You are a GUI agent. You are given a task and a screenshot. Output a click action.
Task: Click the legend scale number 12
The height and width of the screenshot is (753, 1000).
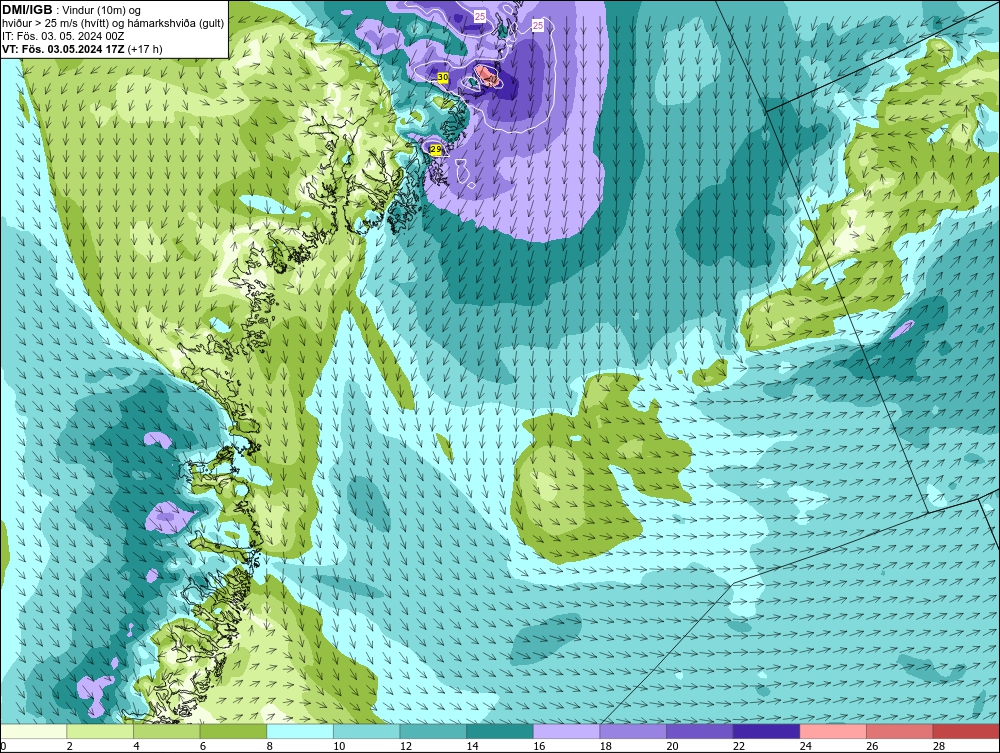coord(406,747)
